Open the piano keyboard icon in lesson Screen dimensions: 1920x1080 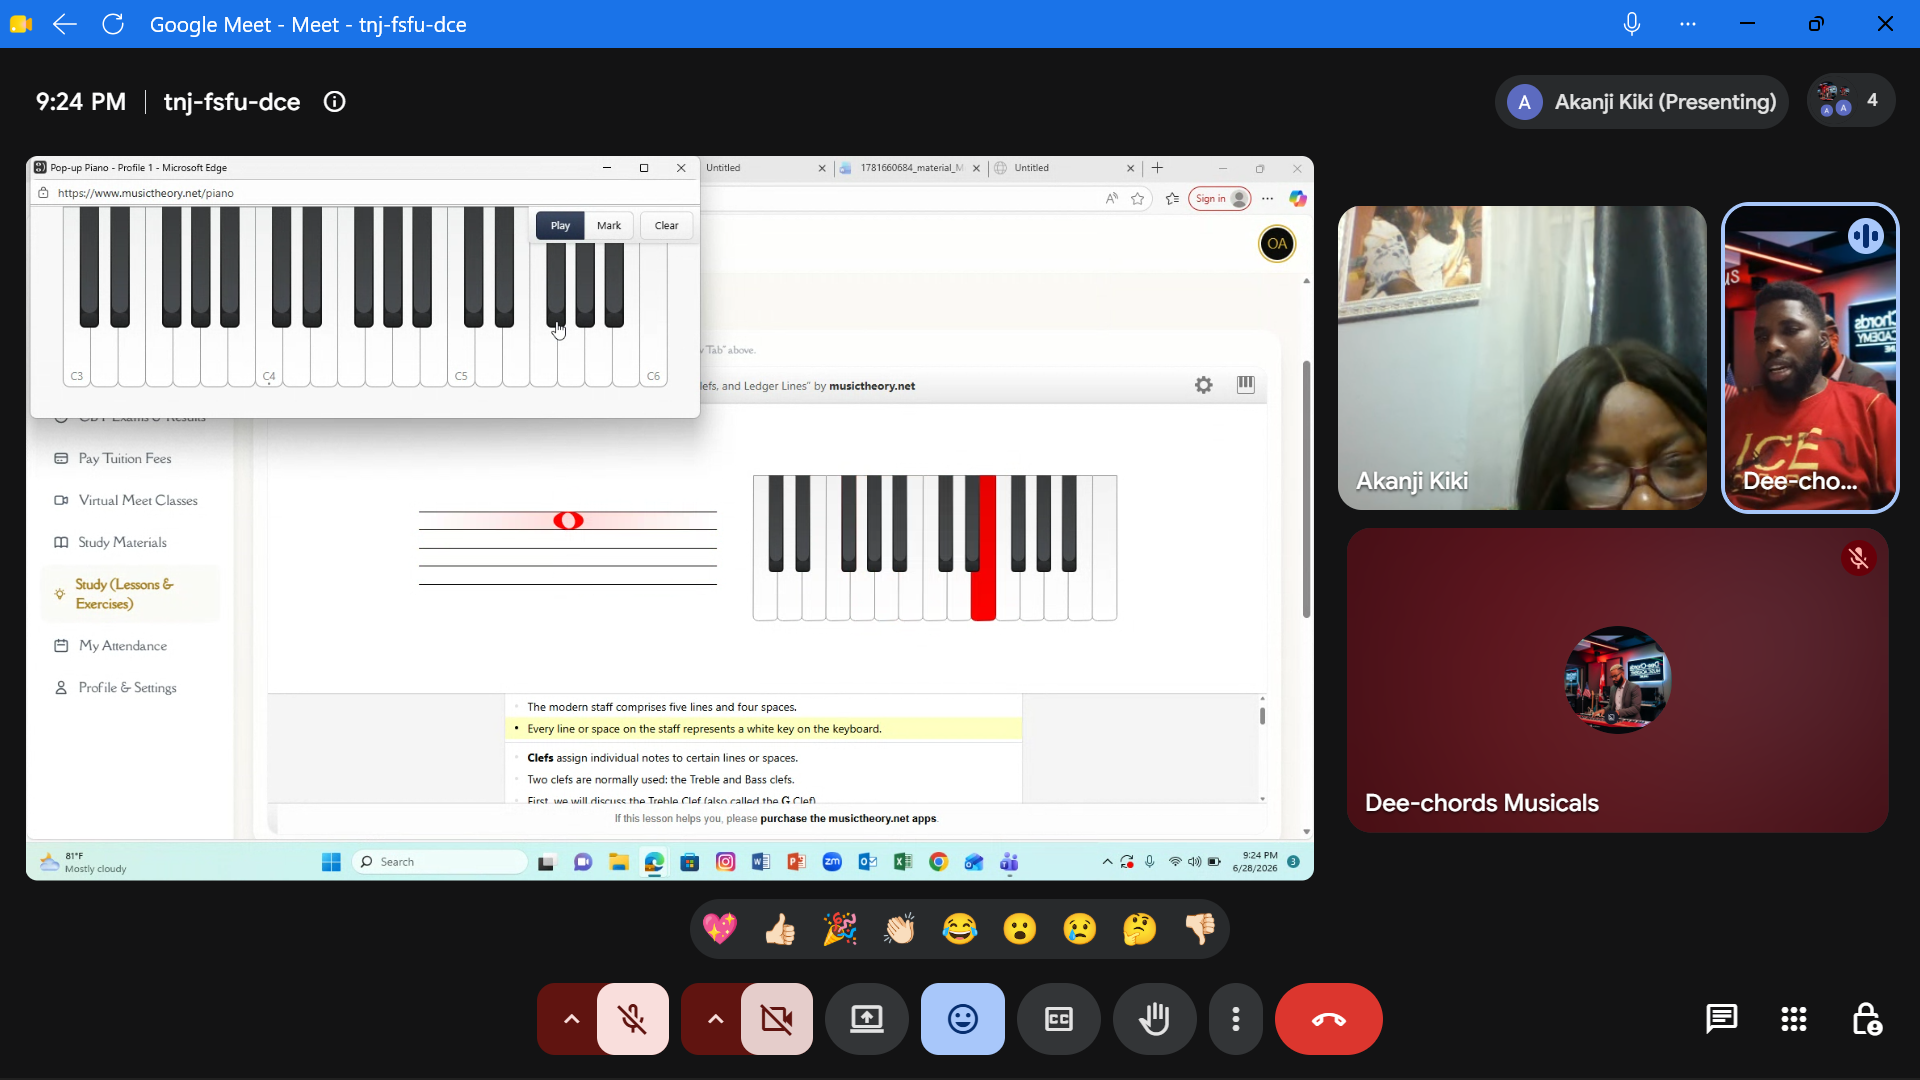(1245, 385)
